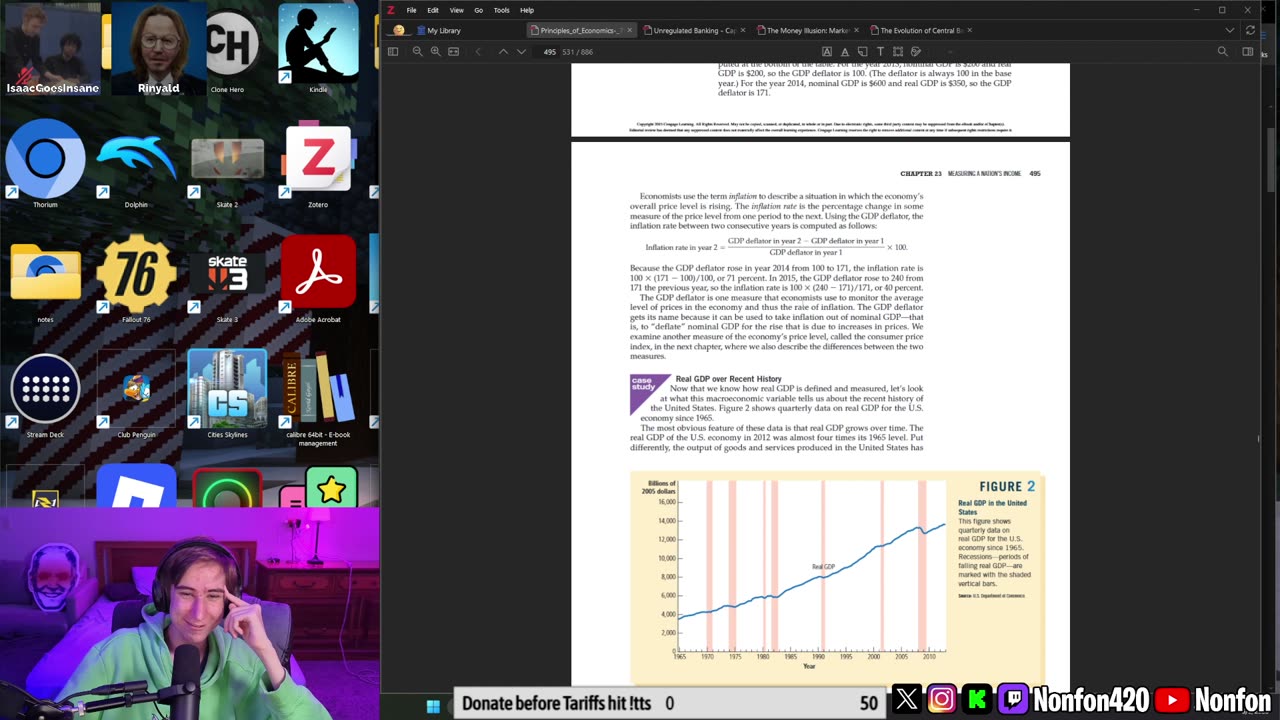Close the Principles_of_Economics tab
The image size is (1280, 720).
coord(629,31)
